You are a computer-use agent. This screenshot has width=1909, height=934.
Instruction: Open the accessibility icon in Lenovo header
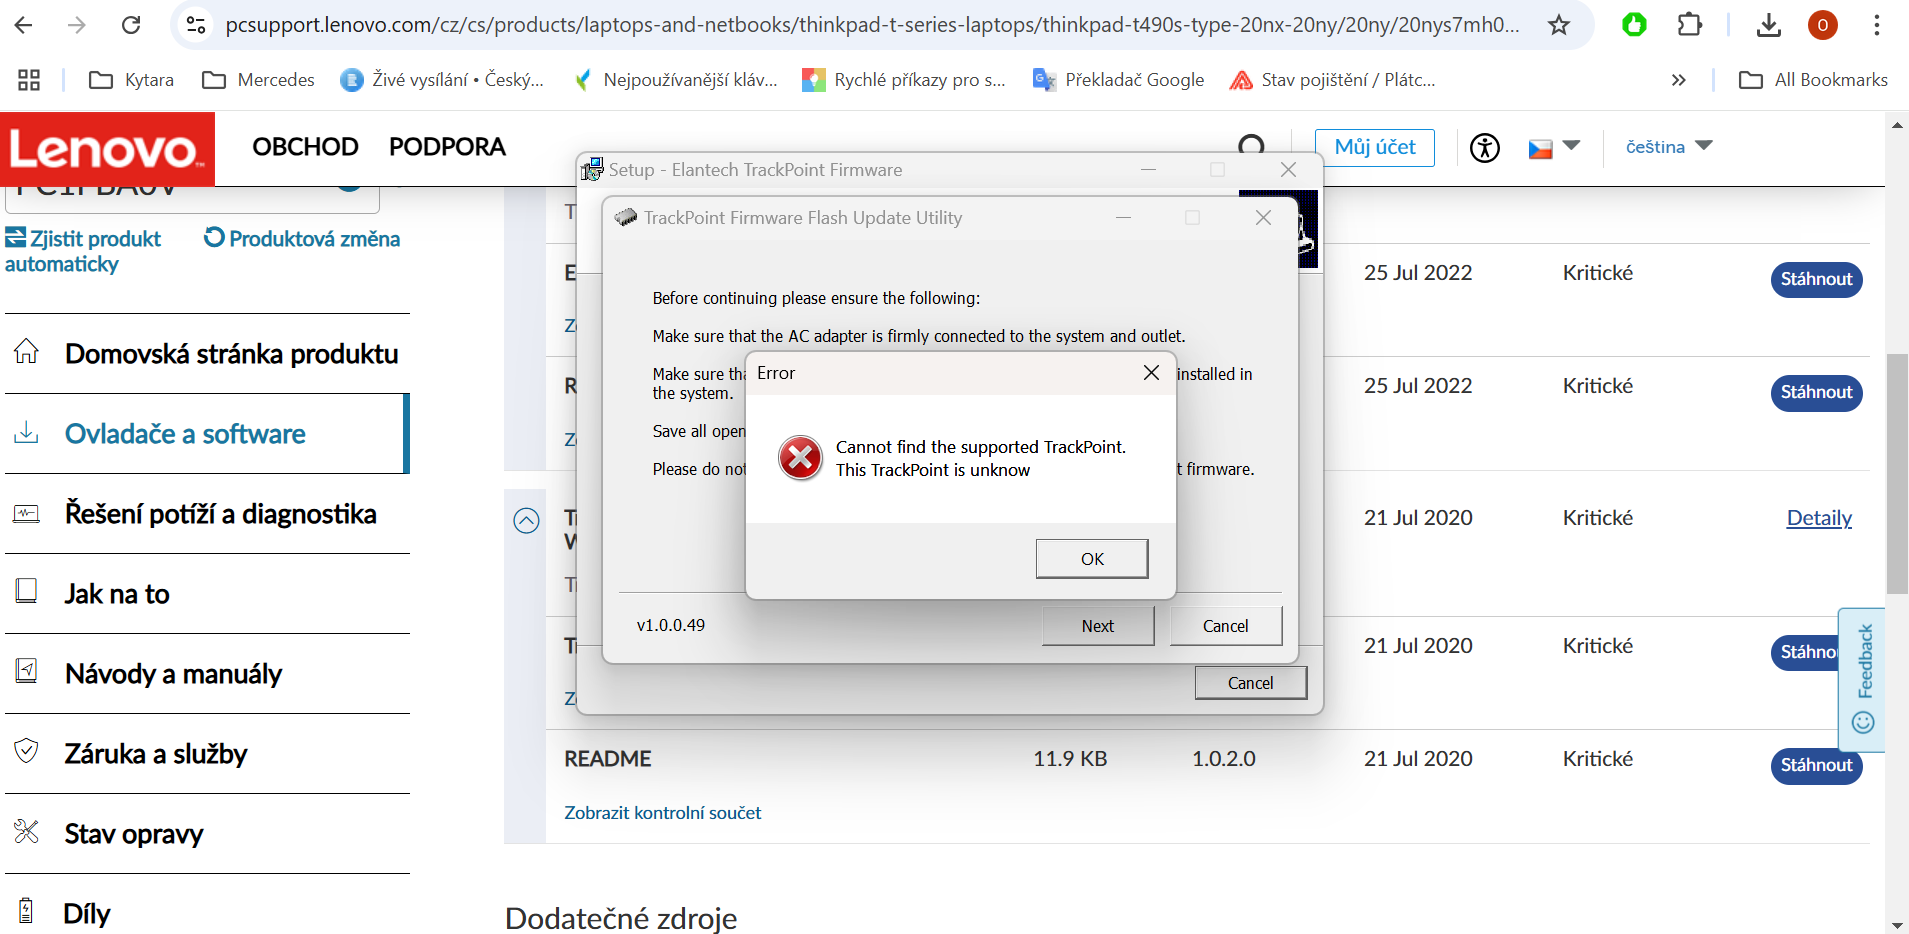tap(1484, 148)
